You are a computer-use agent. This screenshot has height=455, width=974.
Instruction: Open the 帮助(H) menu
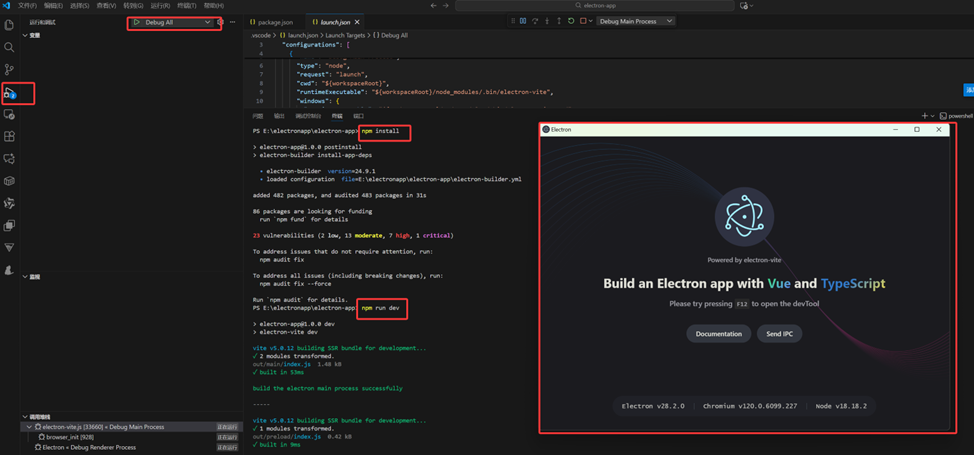coord(214,6)
